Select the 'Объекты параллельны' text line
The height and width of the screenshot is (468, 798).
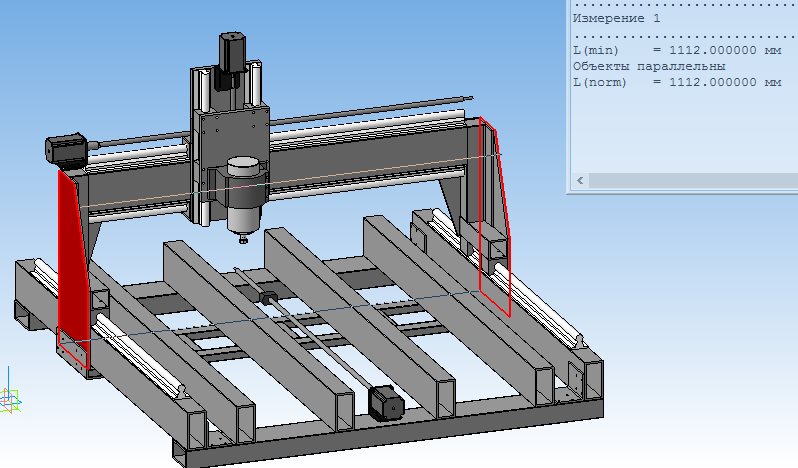tap(649, 66)
